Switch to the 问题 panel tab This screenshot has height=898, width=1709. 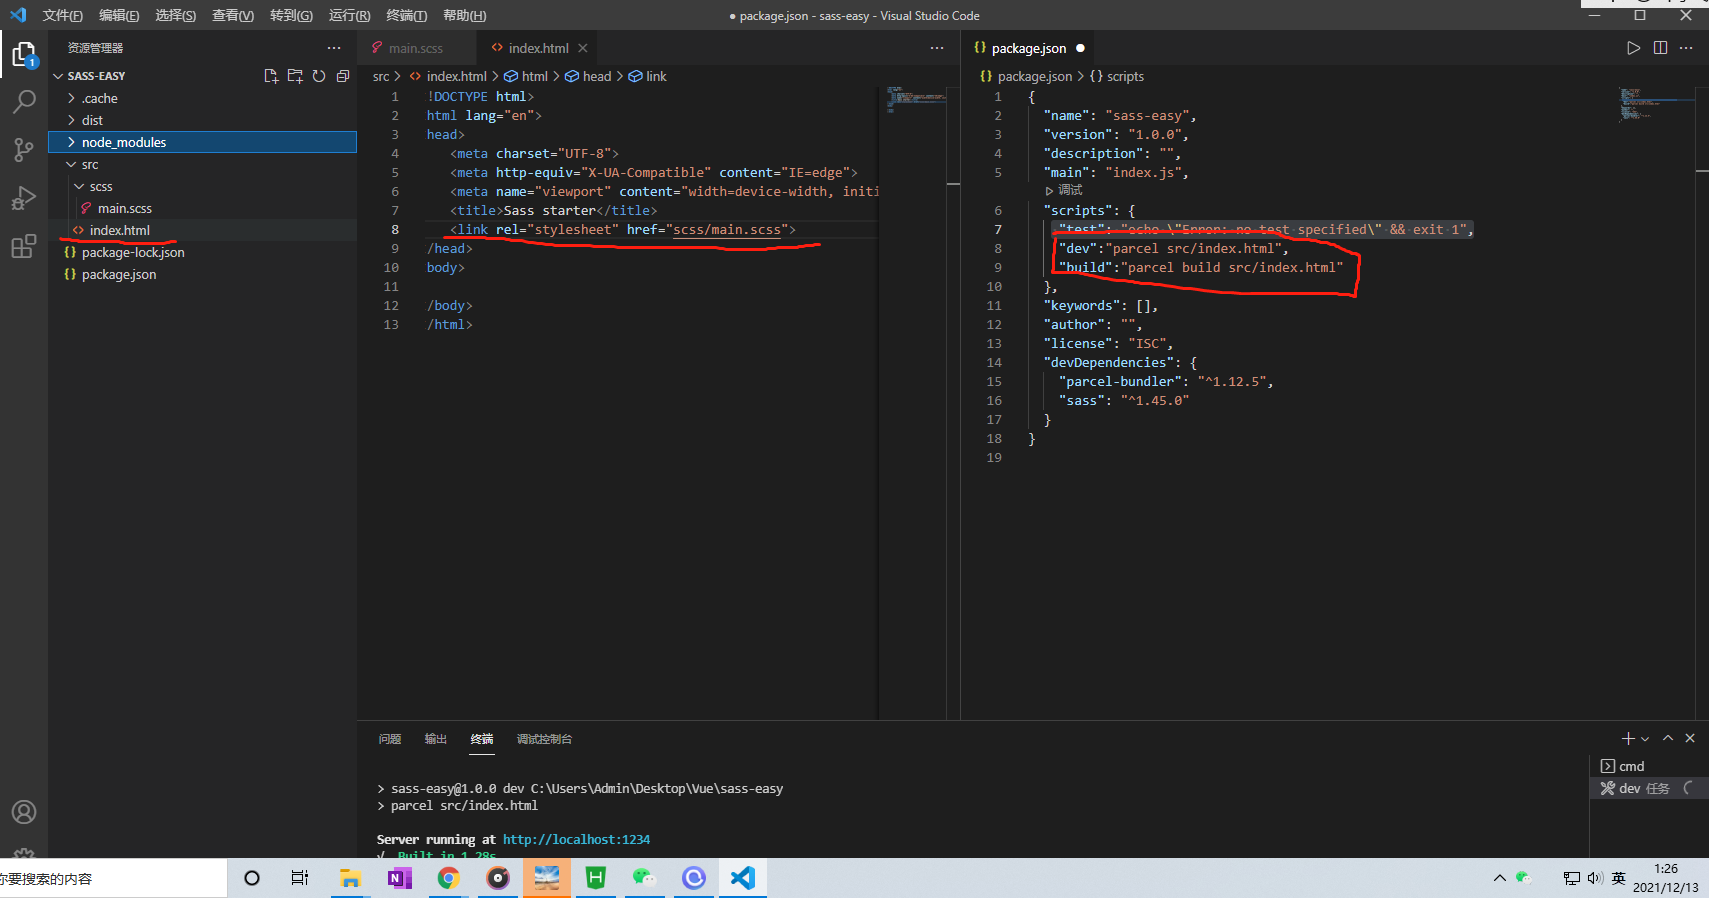tap(390, 739)
